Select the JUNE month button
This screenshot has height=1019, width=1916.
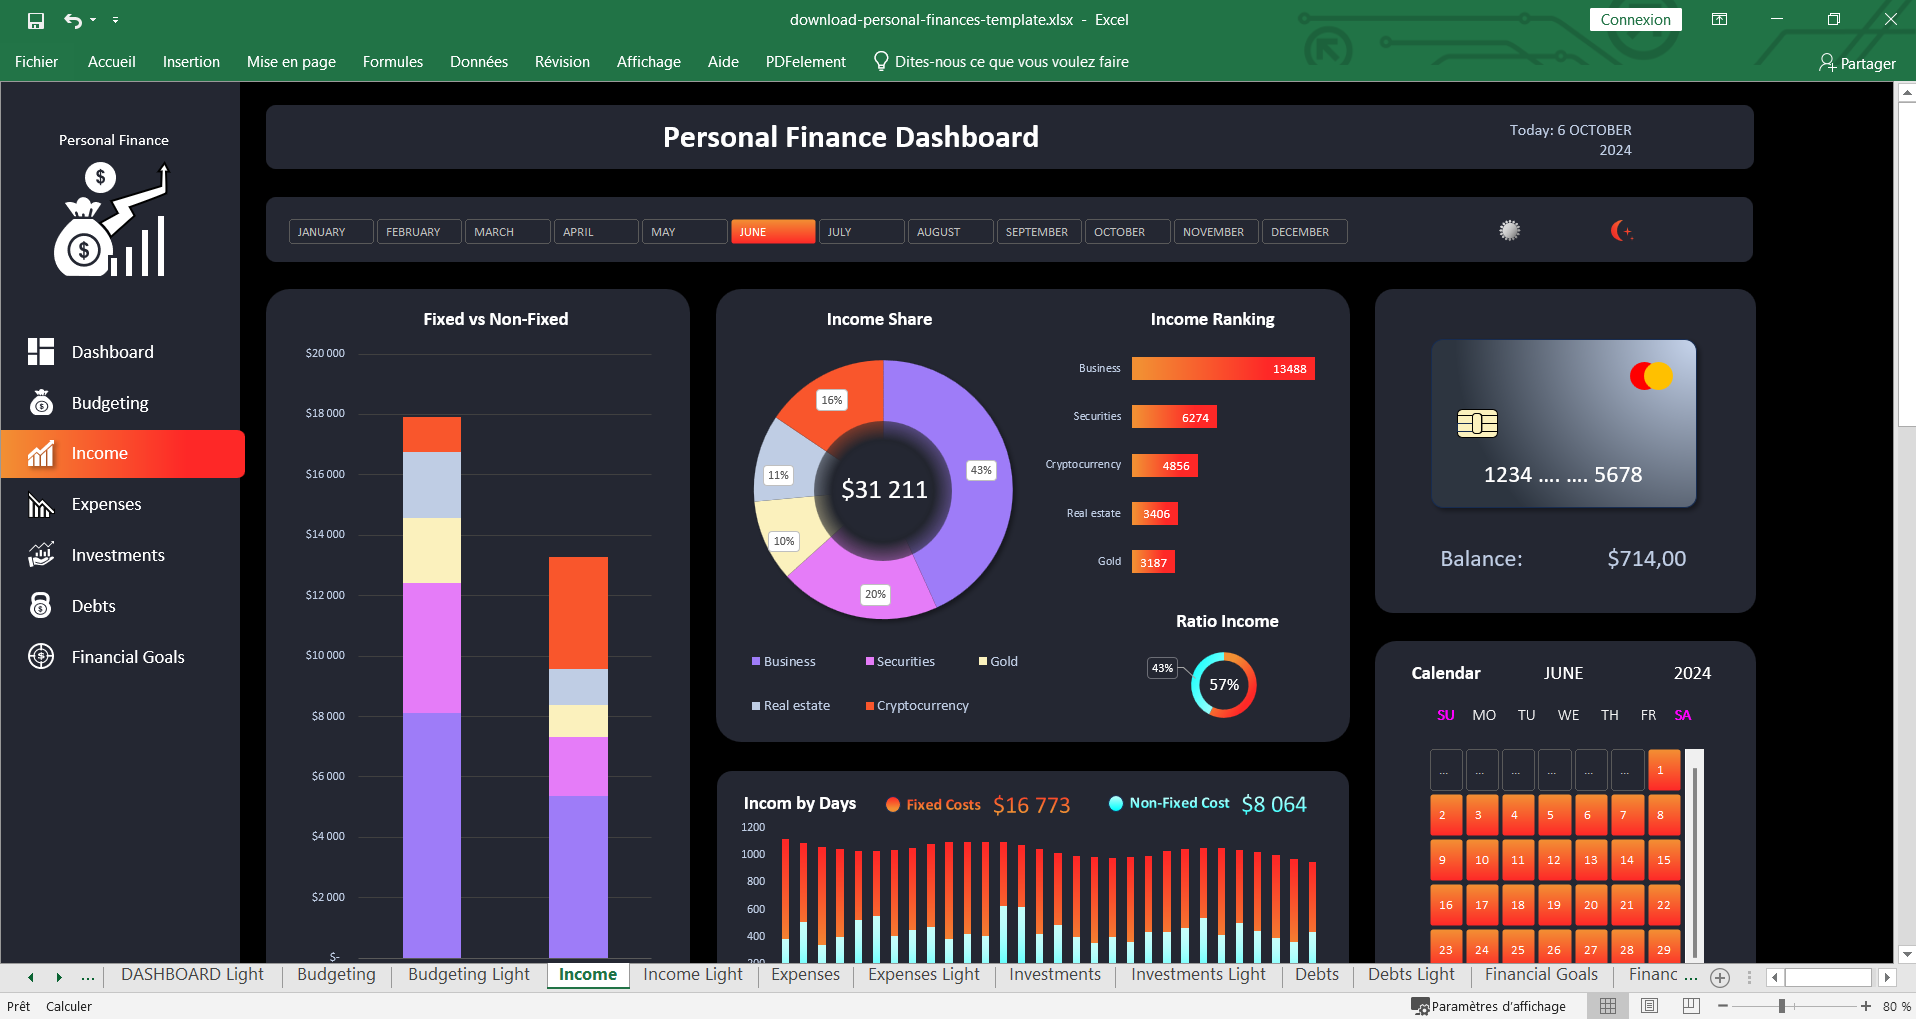click(773, 232)
